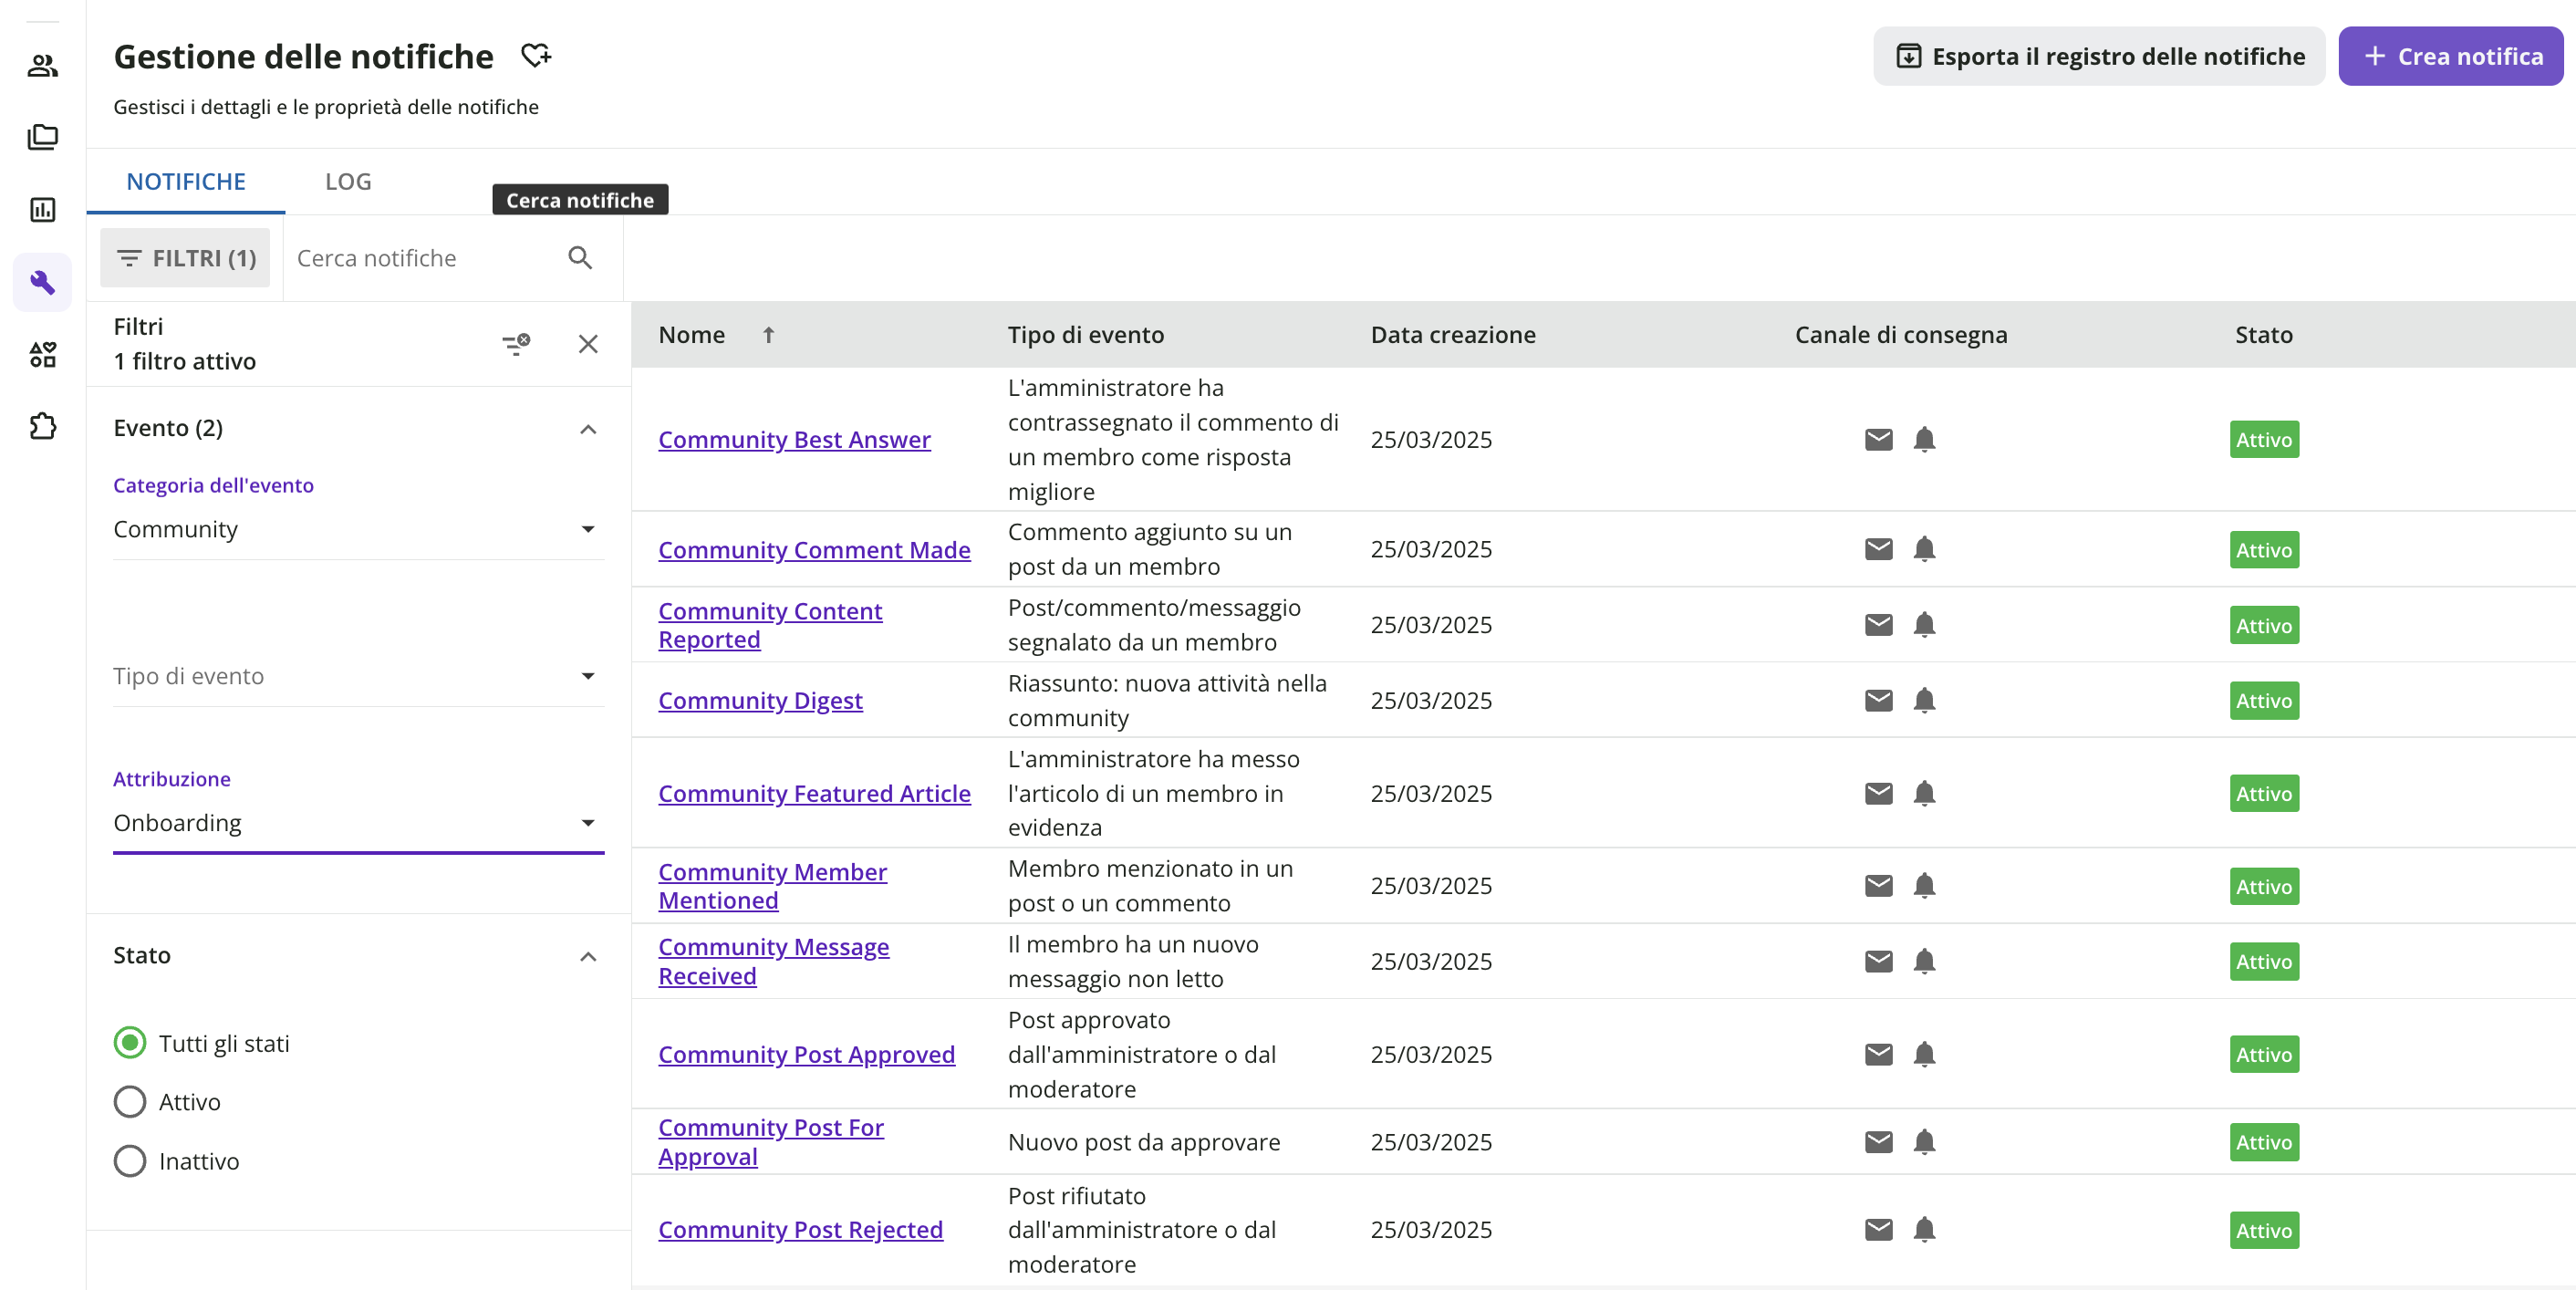Click email icon for Community Best Answer
Image resolution: width=2576 pixels, height=1290 pixels.
coord(1878,439)
